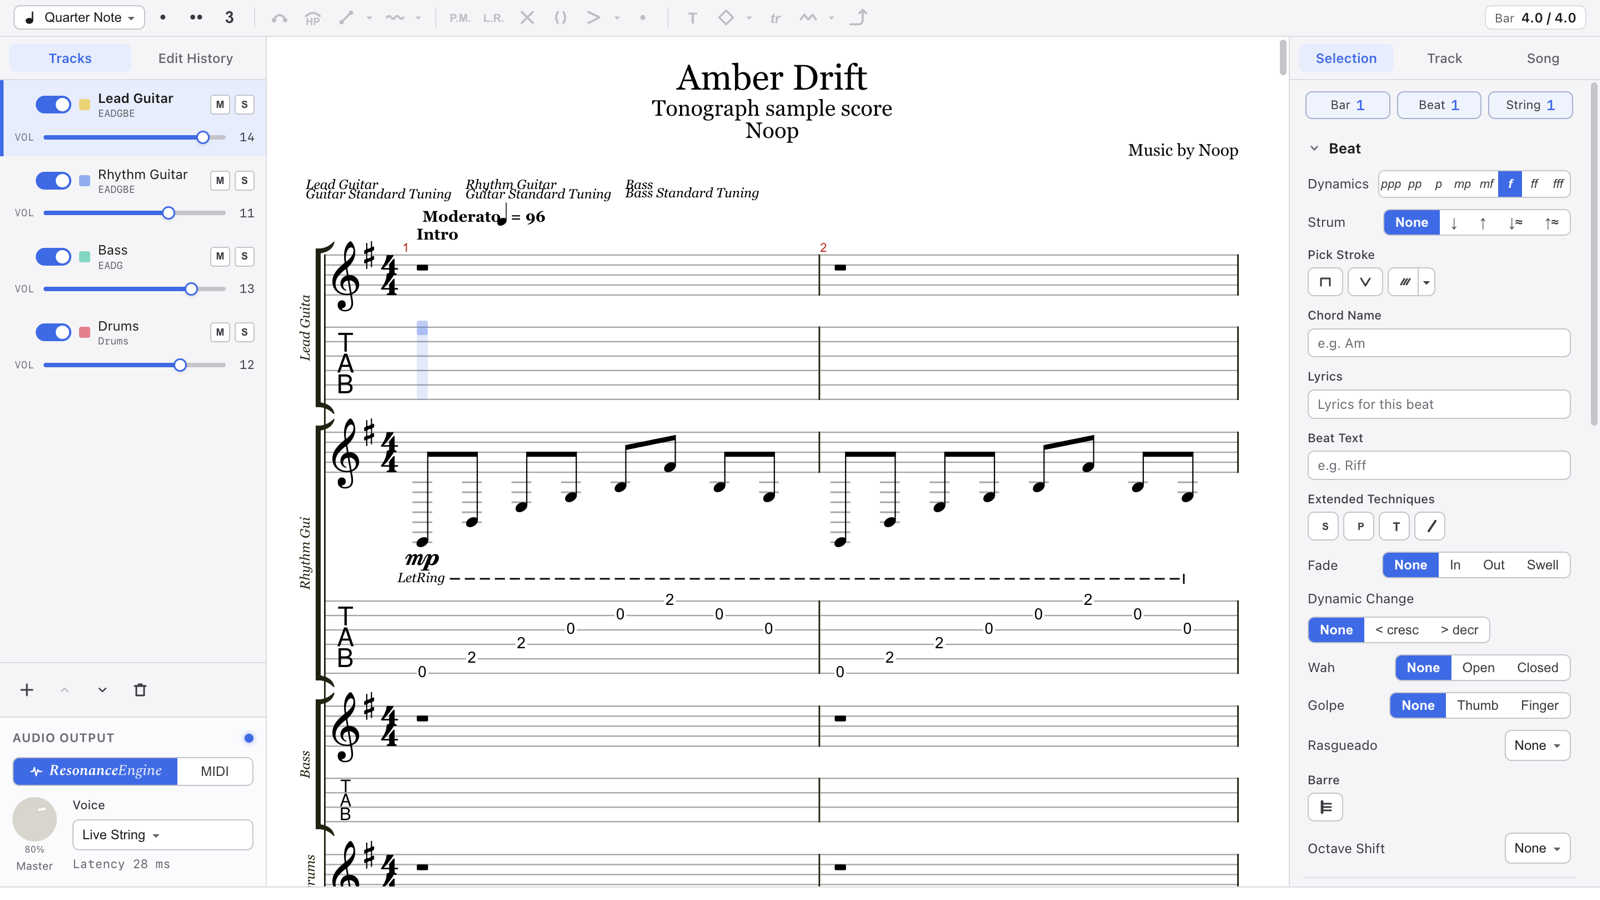Select the slide extended technique icon
1600x900 pixels.
1431,526
